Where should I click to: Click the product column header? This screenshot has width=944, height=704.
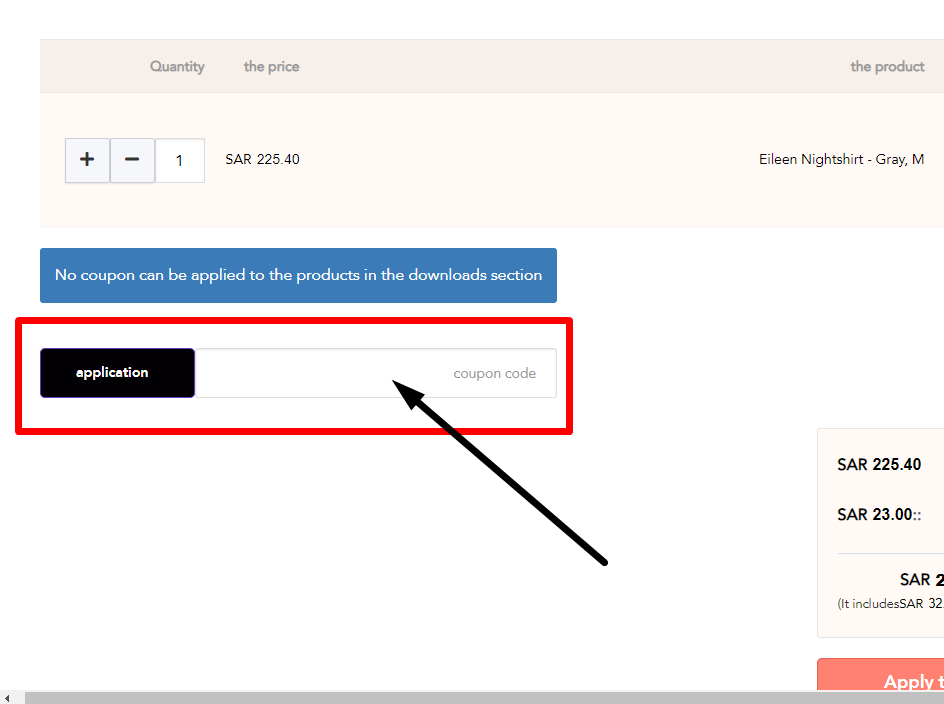887,66
